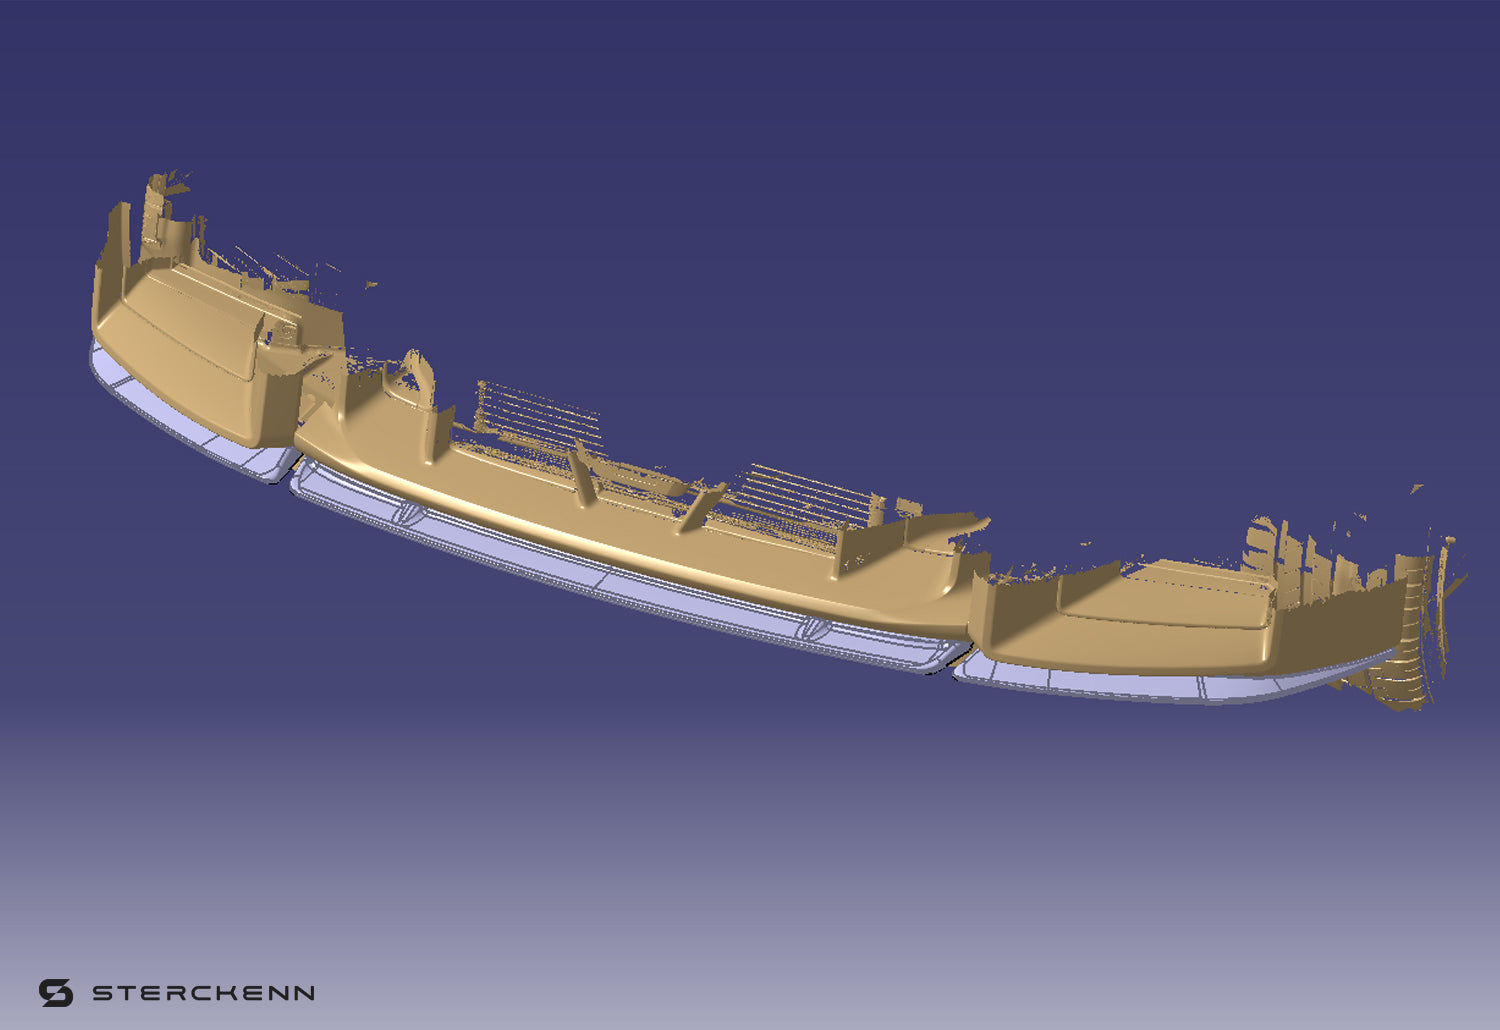Click the Sterckenn S logo icon
Viewport: 1500px width, 1030px height.
pyautogui.click(x=56, y=992)
